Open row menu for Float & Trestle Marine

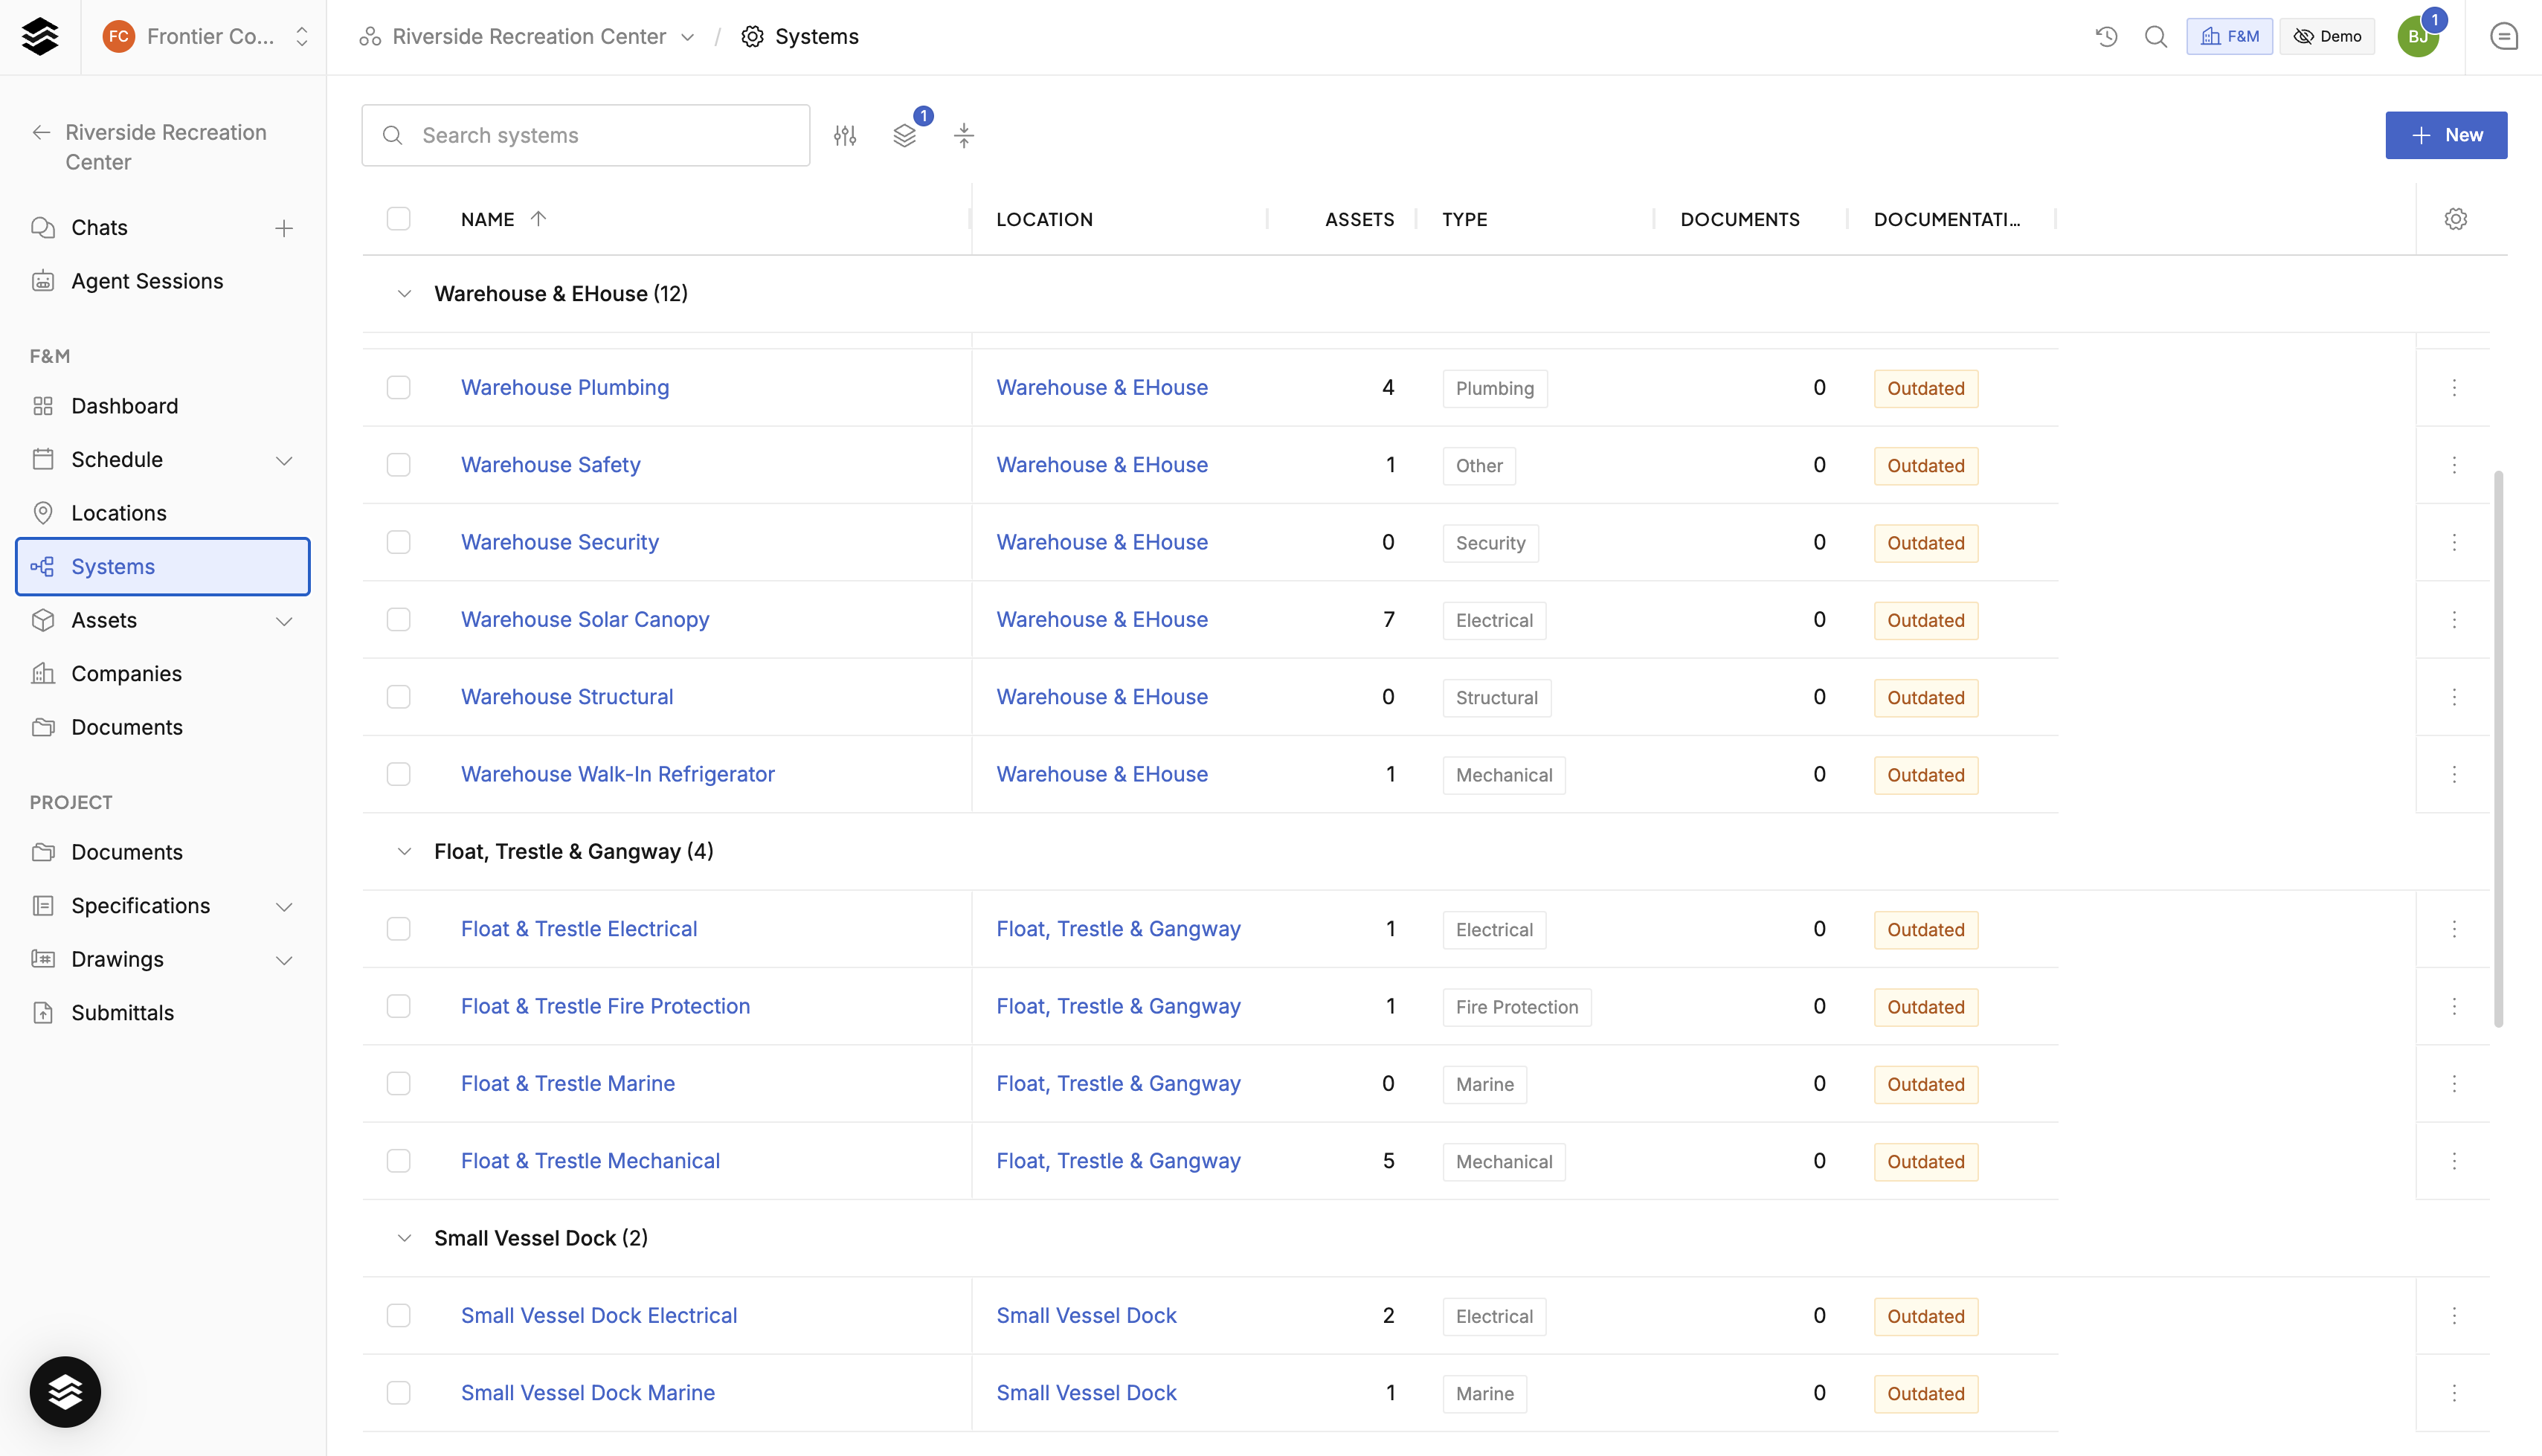(x=2454, y=1084)
